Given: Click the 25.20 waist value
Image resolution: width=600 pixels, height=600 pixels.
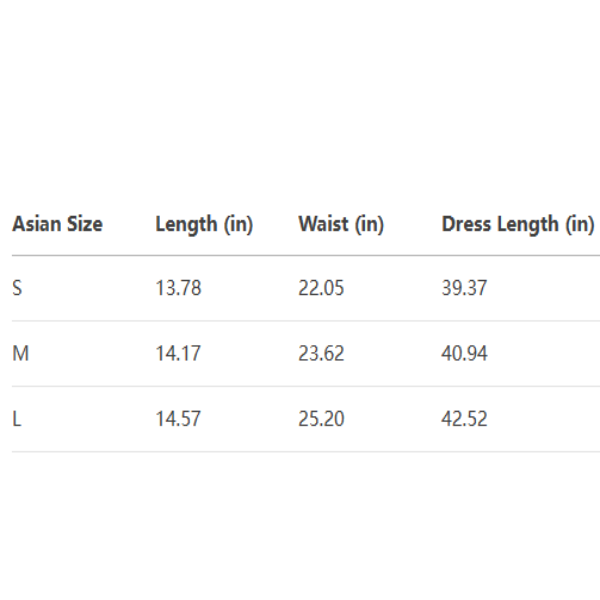Looking at the screenshot, I should (x=321, y=418).
